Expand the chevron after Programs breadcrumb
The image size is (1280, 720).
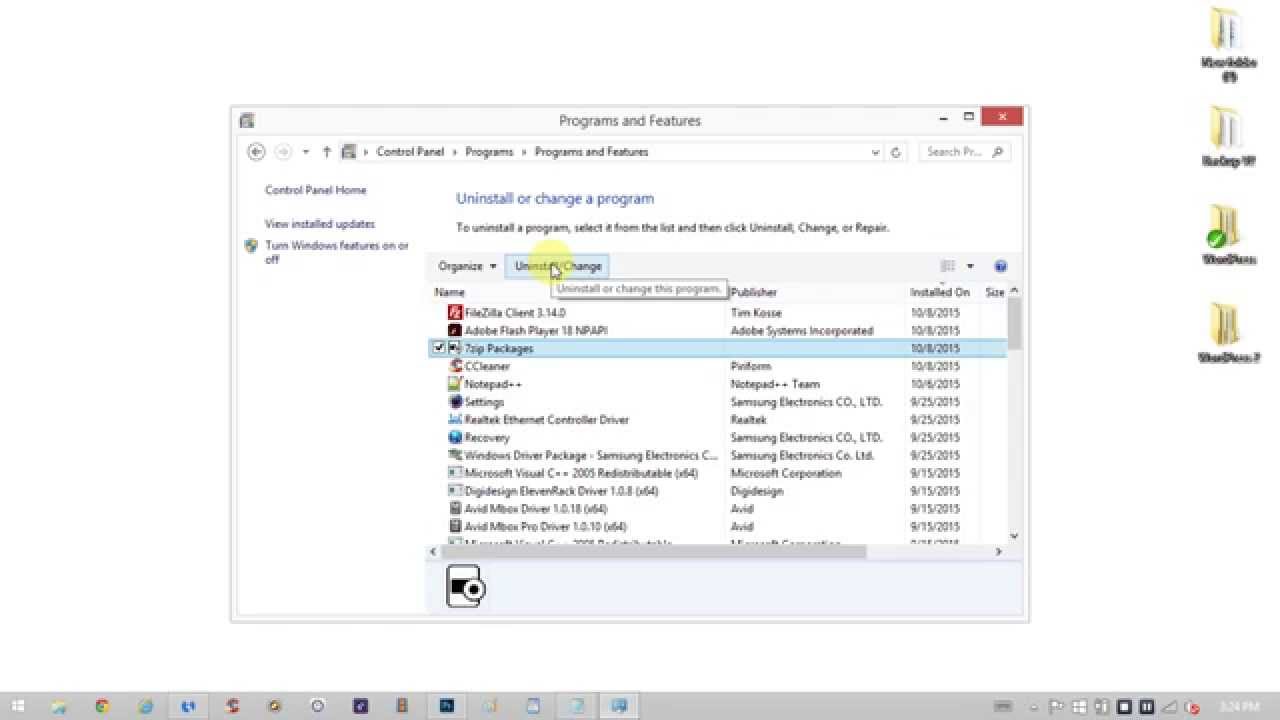click(x=524, y=152)
